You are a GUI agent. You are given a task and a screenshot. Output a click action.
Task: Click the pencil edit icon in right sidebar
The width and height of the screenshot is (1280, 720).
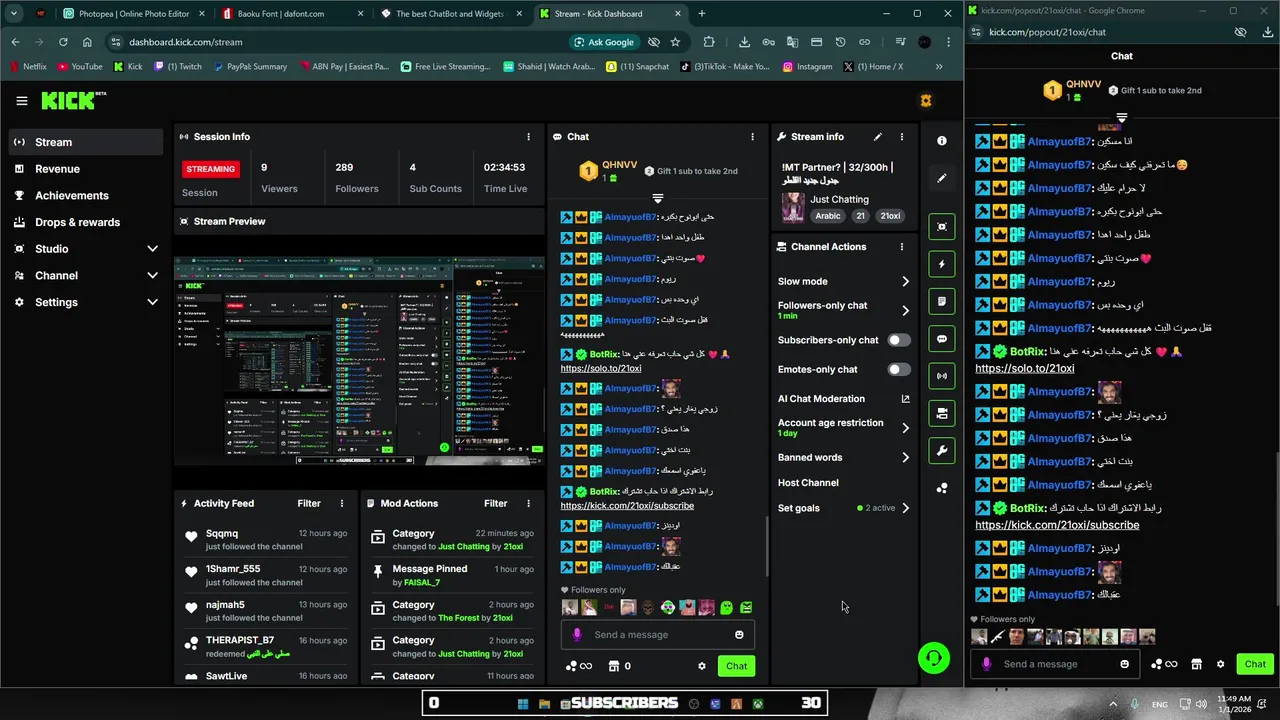[942, 178]
